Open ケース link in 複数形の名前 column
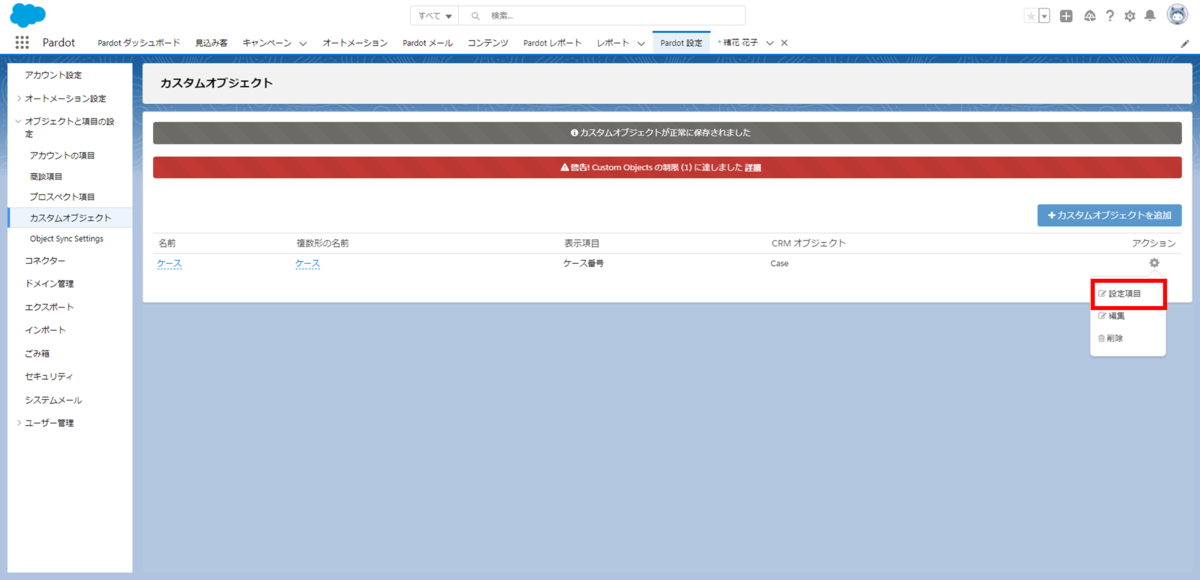1200x580 pixels. click(x=307, y=264)
